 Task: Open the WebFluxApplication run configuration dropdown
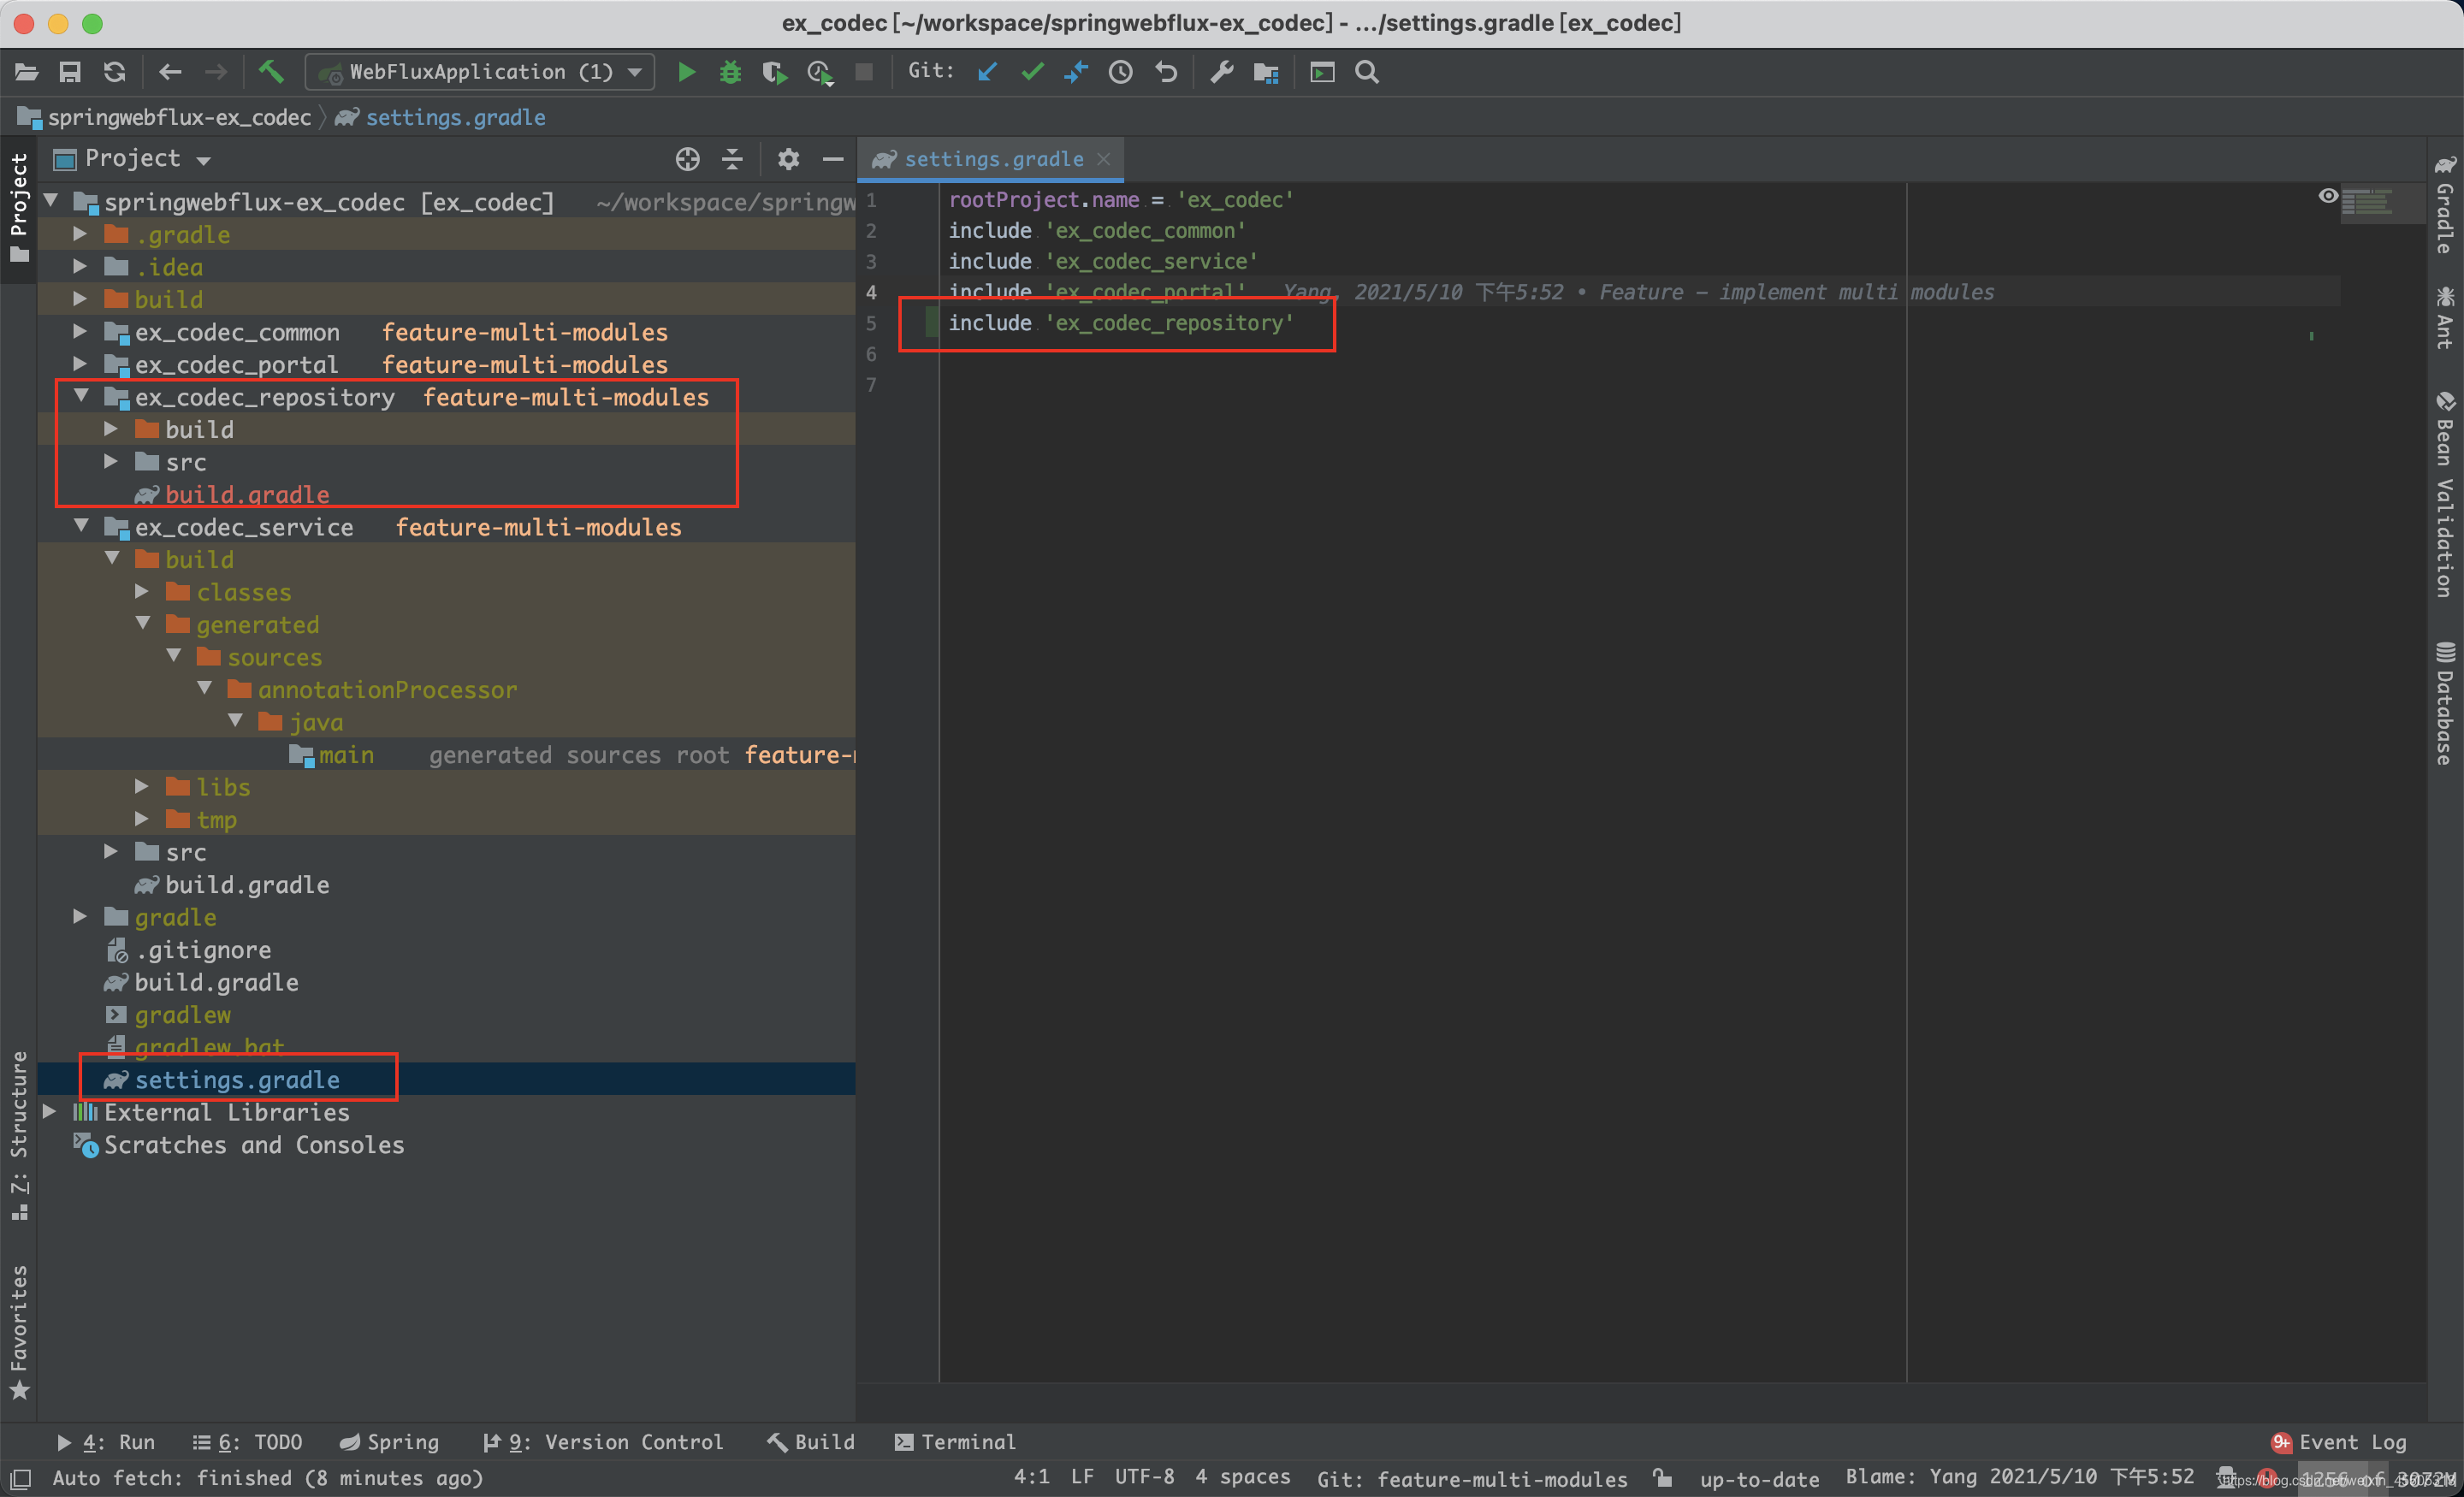(x=481, y=72)
